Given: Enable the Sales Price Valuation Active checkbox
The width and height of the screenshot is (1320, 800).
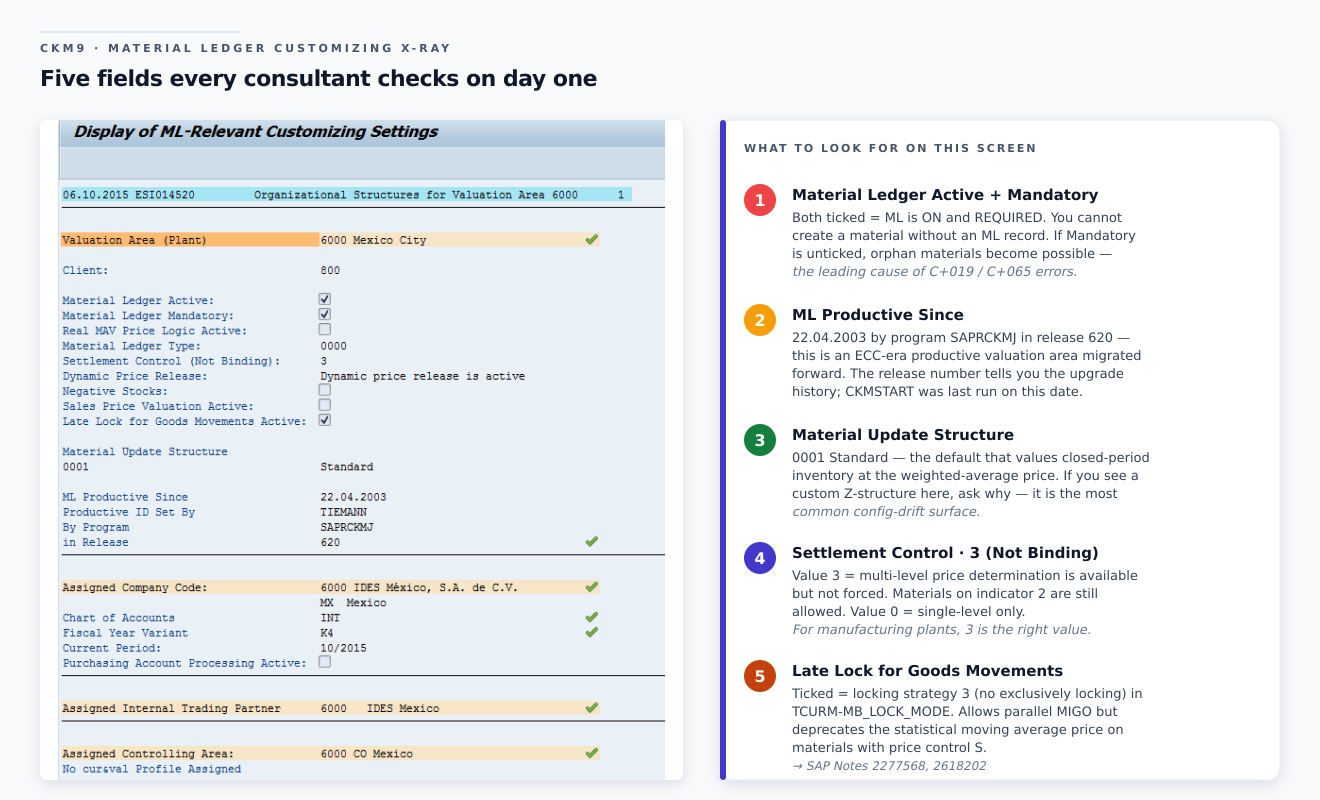Looking at the screenshot, I should click(x=325, y=405).
